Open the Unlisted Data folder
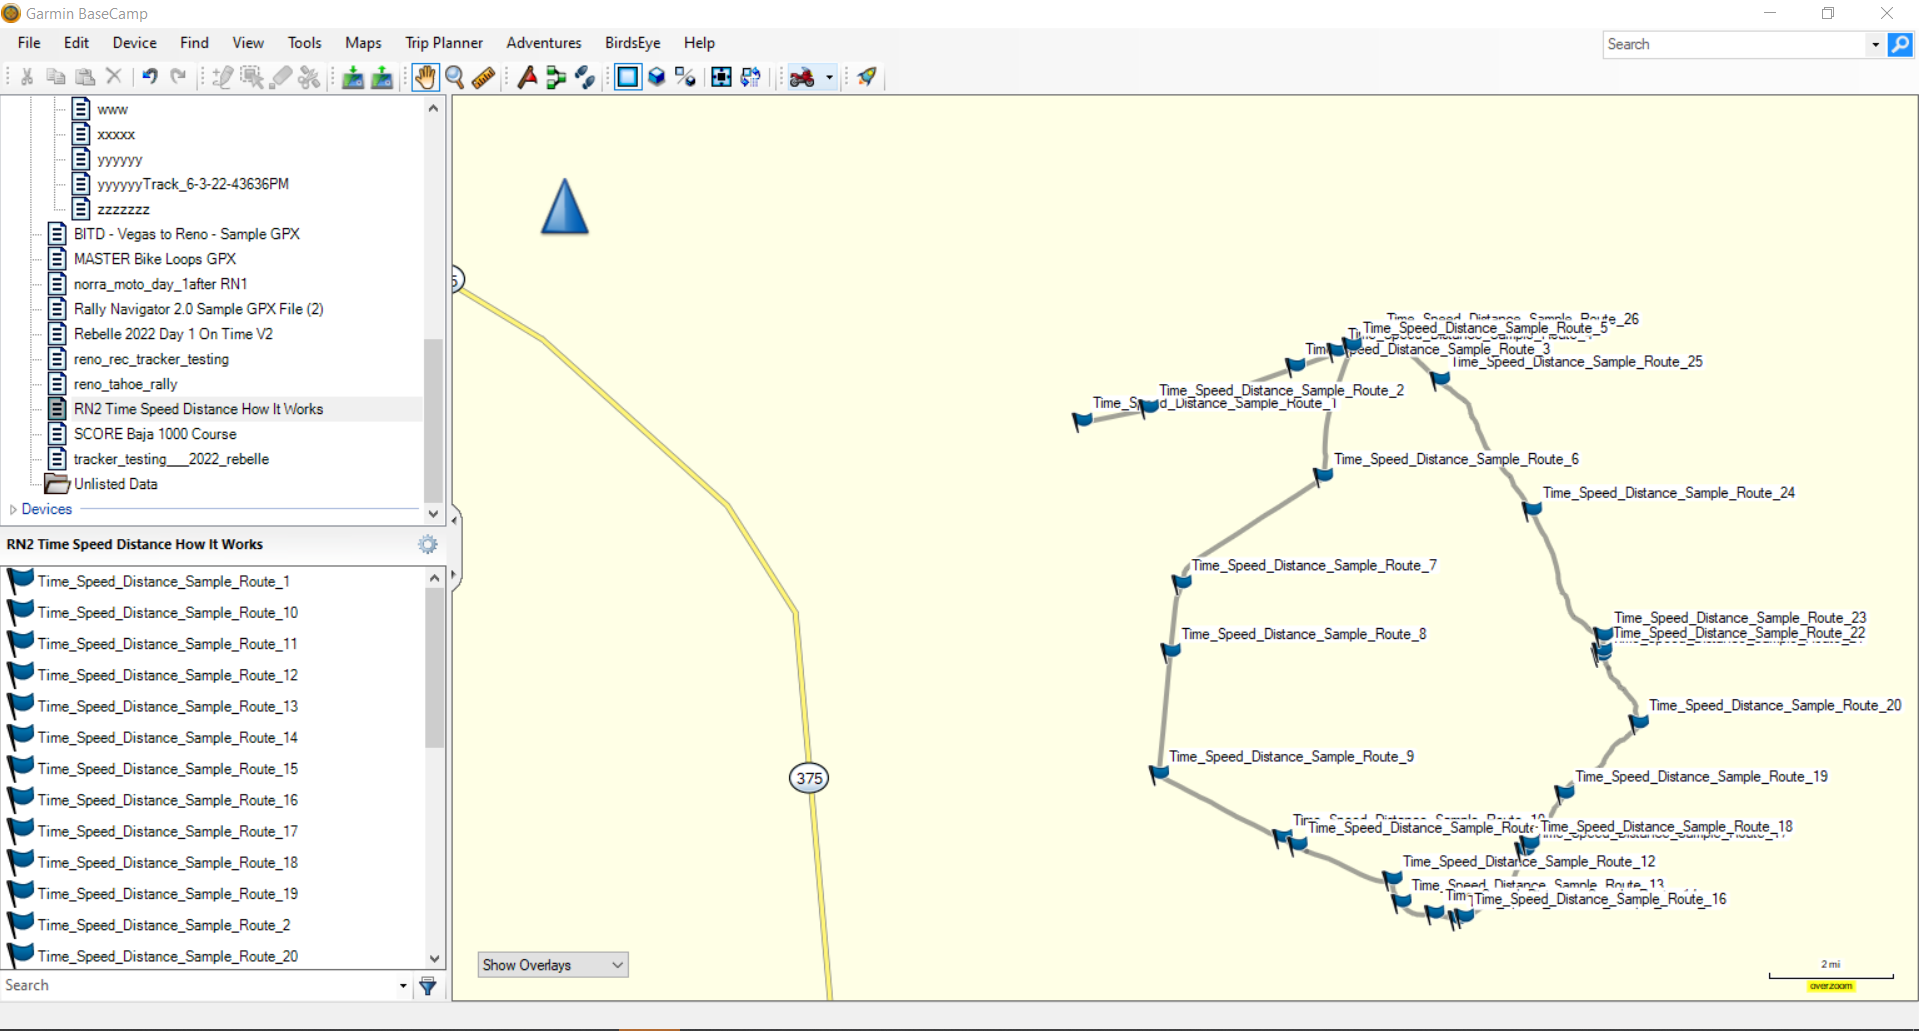This screenshot has height=1031, width=1919. (x=115, y=484)
